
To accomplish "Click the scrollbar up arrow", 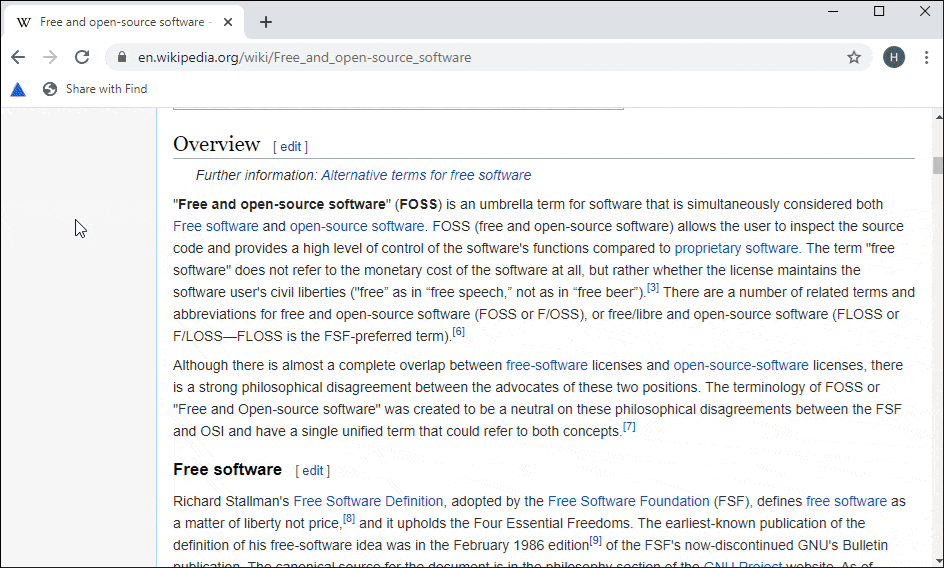I will (x=938, y=117).
